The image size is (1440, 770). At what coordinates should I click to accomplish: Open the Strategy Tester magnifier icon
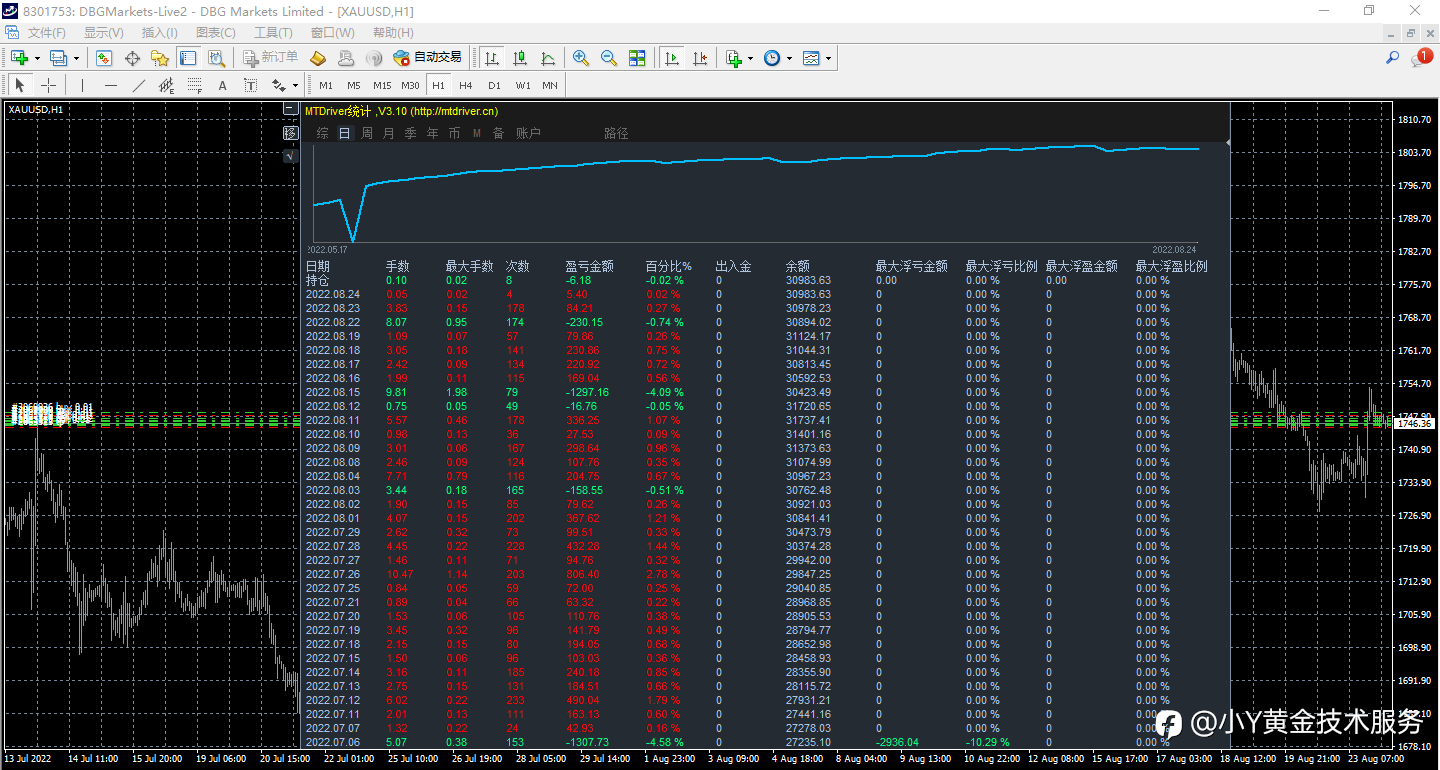215,58
